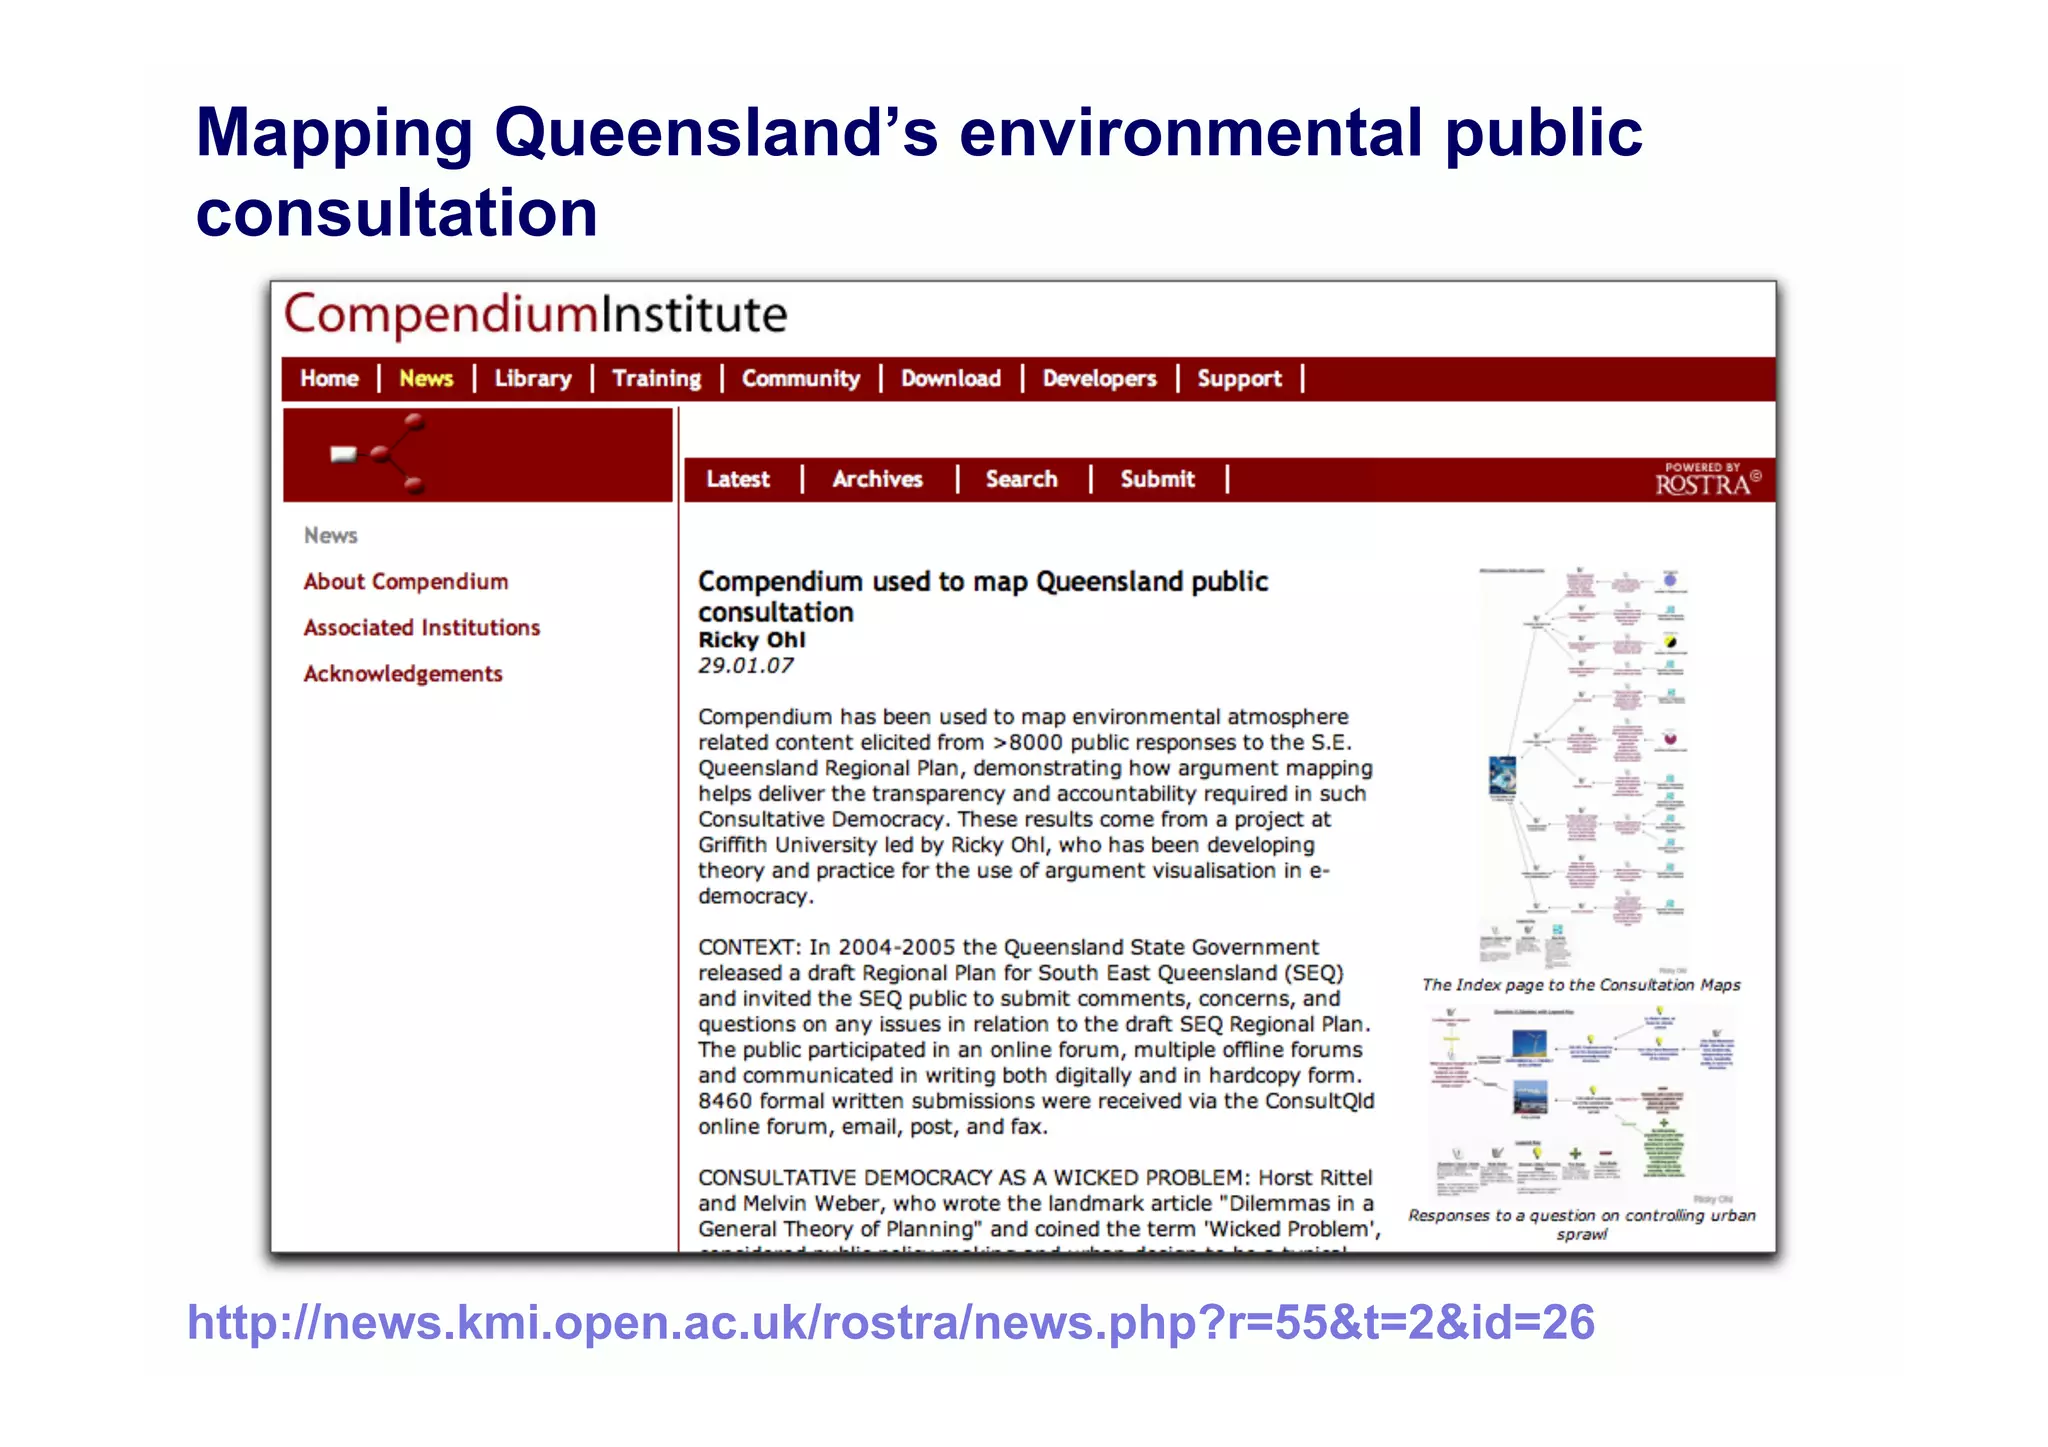Go to the Download page

pos(951,379)
